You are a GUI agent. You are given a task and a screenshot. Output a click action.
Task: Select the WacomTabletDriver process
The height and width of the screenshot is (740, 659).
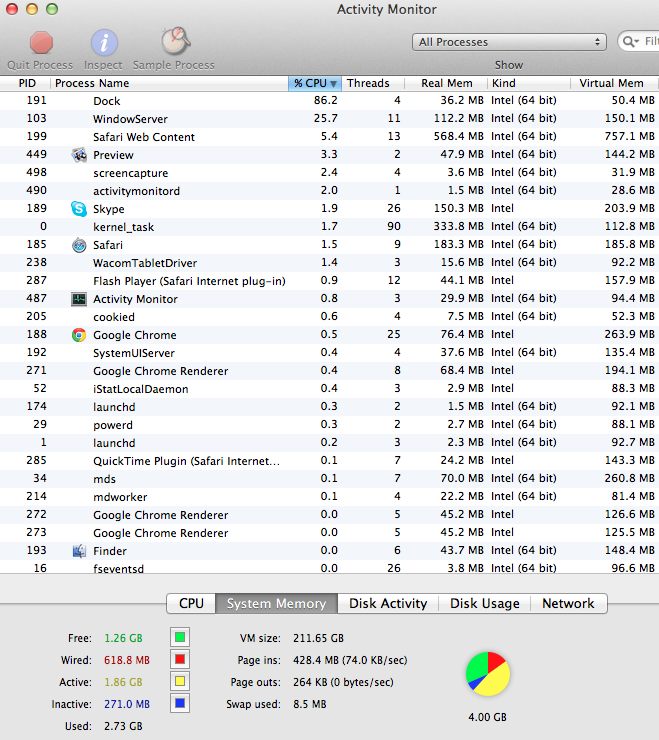(x=330, y=262)
